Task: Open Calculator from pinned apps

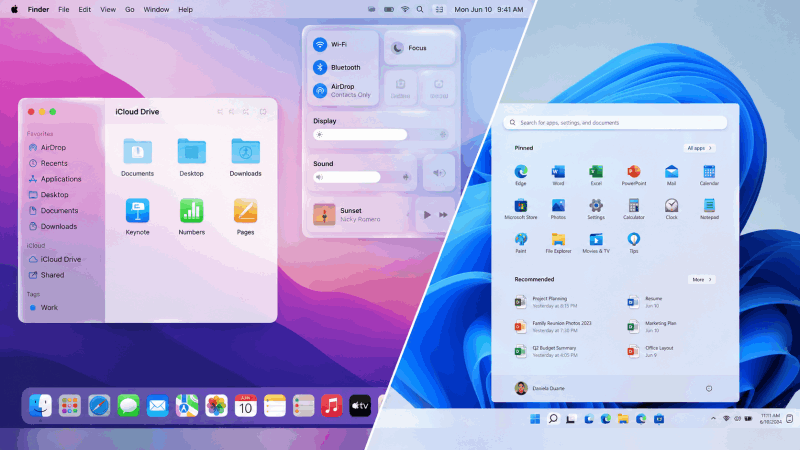Action: pyautogui.click(x=634, y=209)
